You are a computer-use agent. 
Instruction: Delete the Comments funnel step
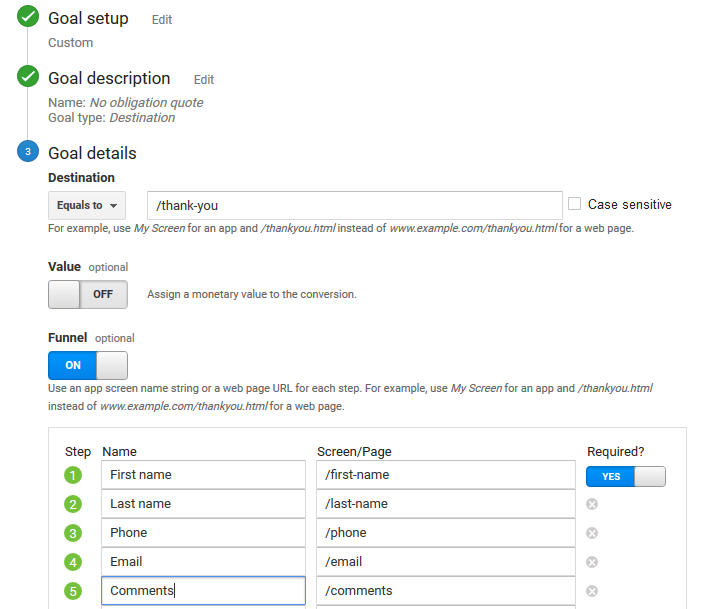click(592, 591)
